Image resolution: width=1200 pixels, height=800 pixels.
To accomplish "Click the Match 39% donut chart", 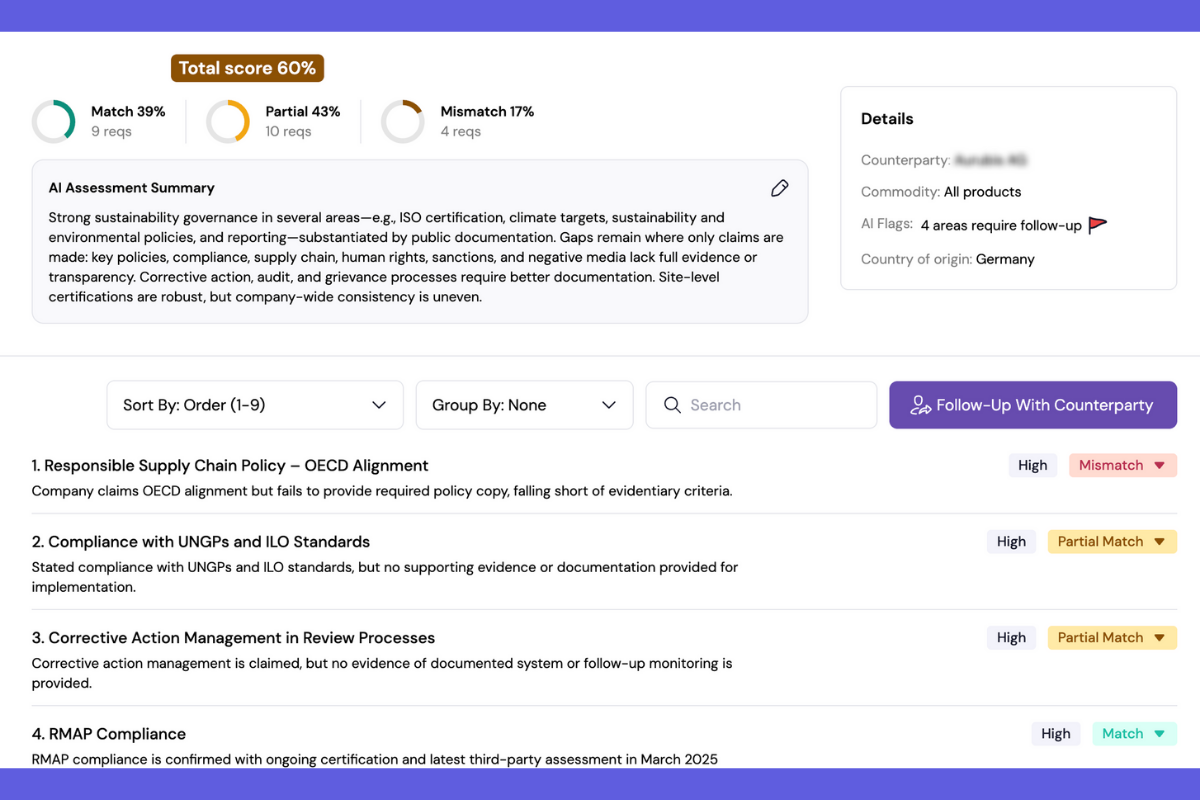I will pos(54,121).
